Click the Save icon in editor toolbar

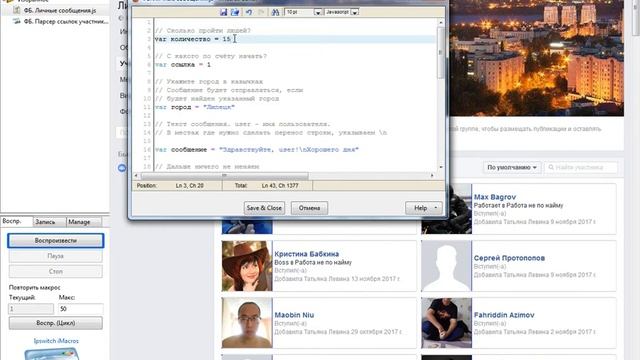click(223, 12)
